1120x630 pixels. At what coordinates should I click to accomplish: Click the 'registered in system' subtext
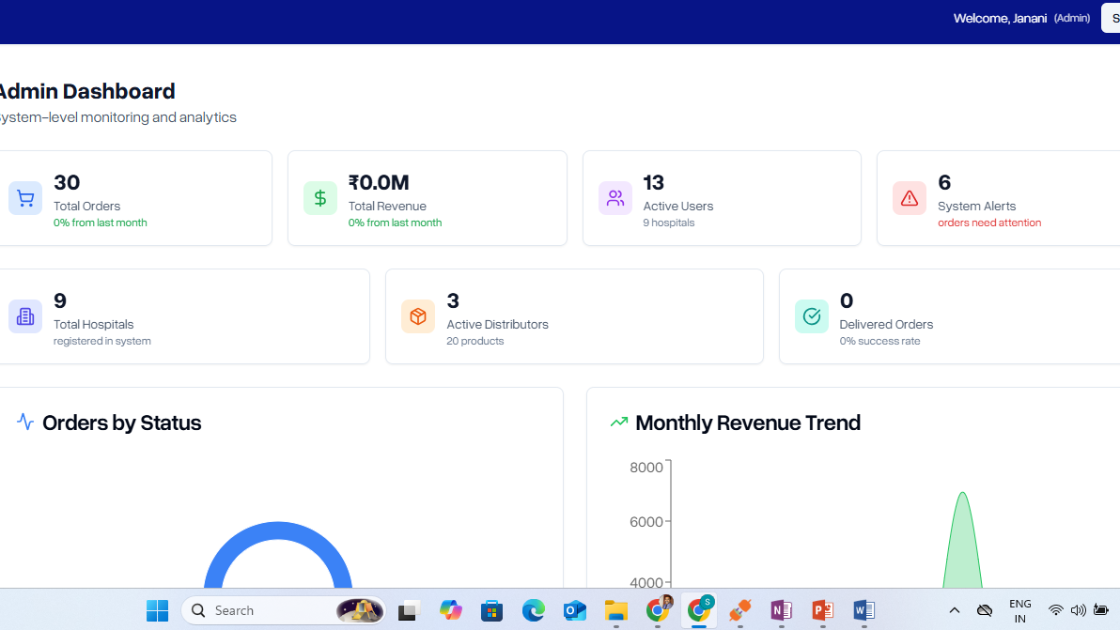tap(102, 341)
